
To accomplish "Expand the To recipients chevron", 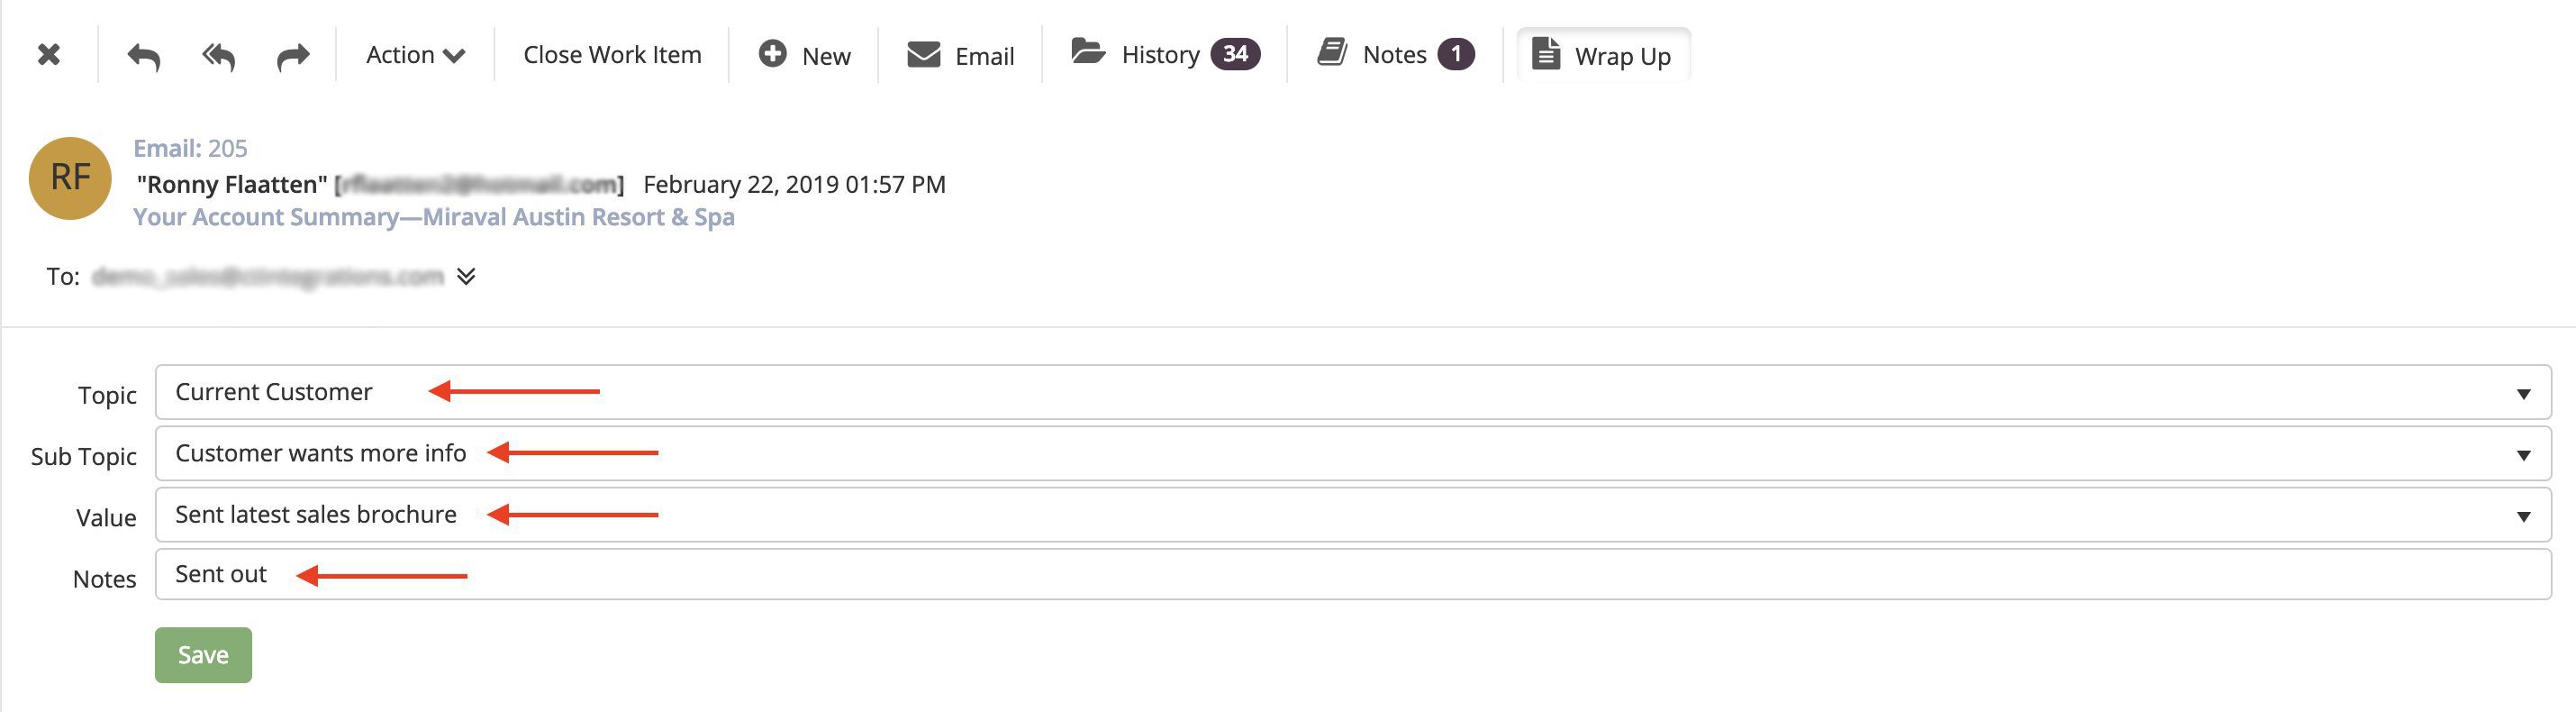I will tap(466, 276).
